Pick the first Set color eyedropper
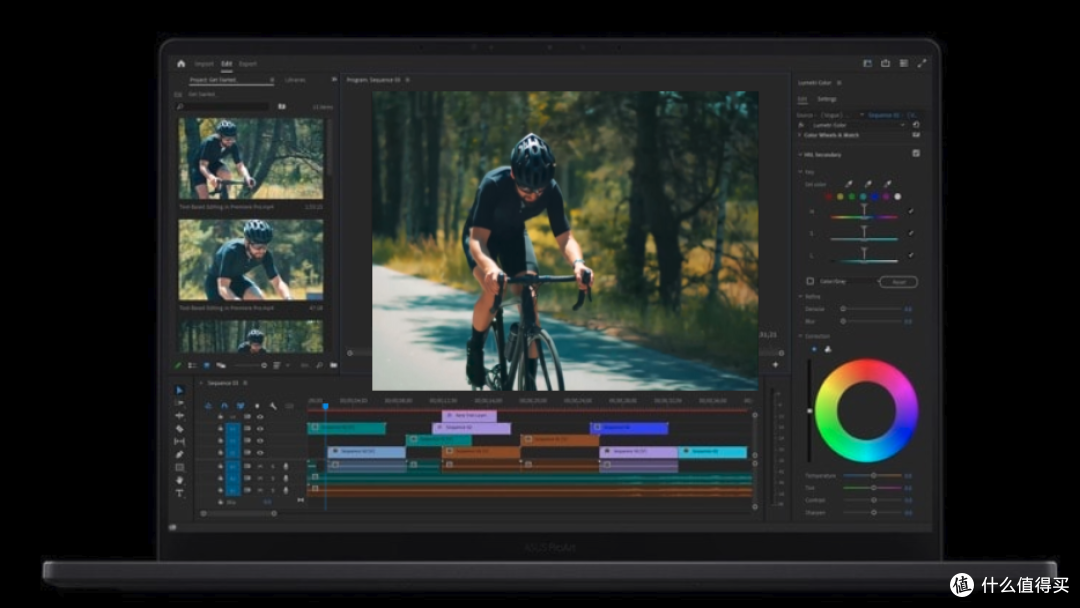The width and height of the screenshot is (1080, 608). tap(849, 184)
